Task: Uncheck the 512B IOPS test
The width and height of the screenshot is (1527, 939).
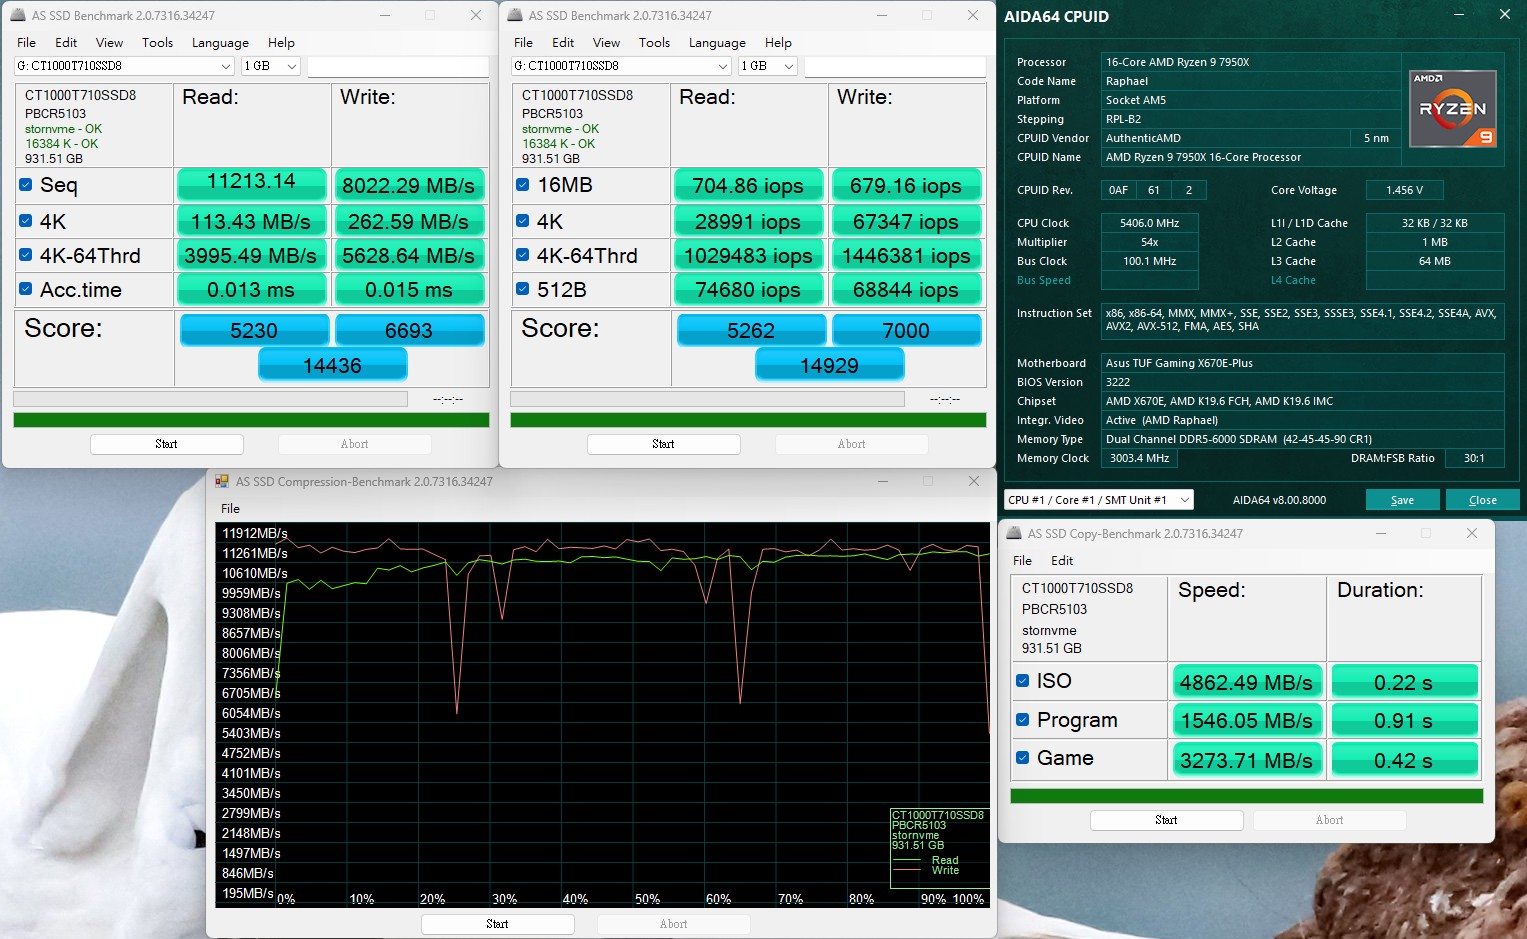Action: pyautogui.click(x=521, y=288)
